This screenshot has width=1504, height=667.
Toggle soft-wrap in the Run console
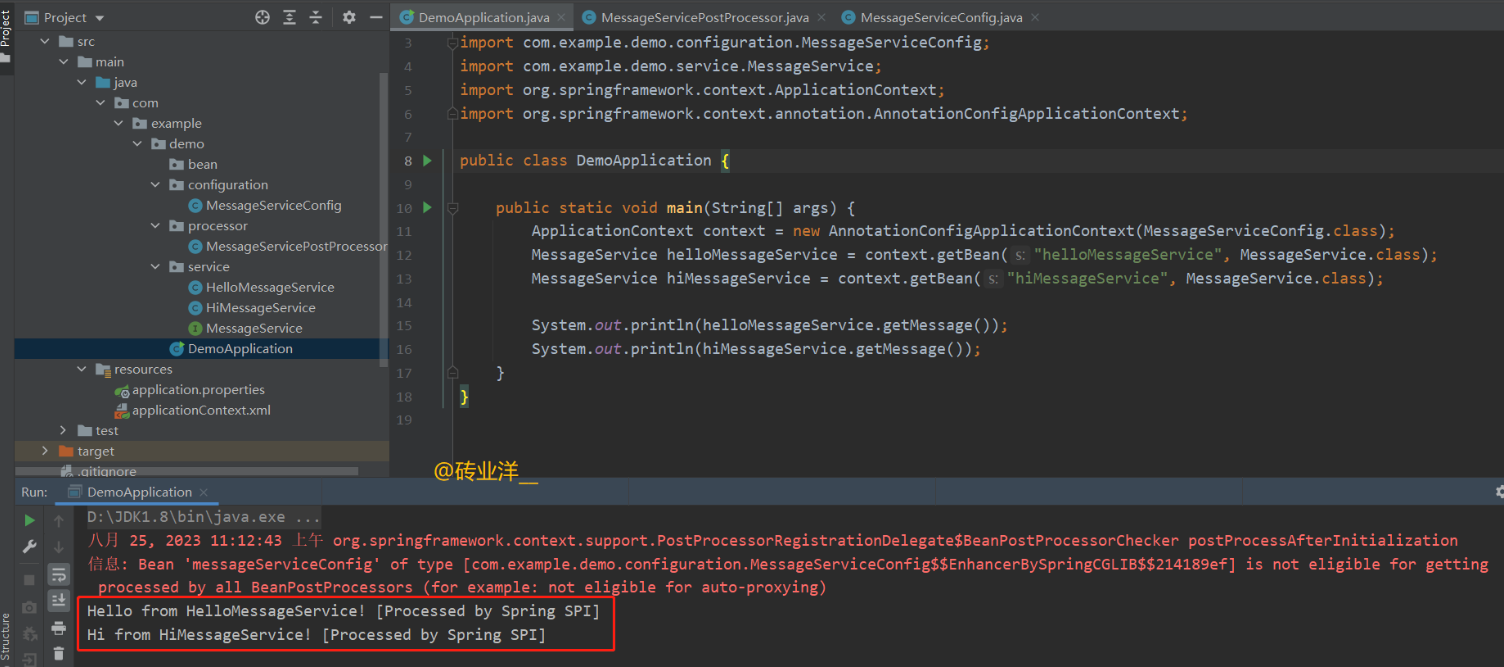click(59, 574)
